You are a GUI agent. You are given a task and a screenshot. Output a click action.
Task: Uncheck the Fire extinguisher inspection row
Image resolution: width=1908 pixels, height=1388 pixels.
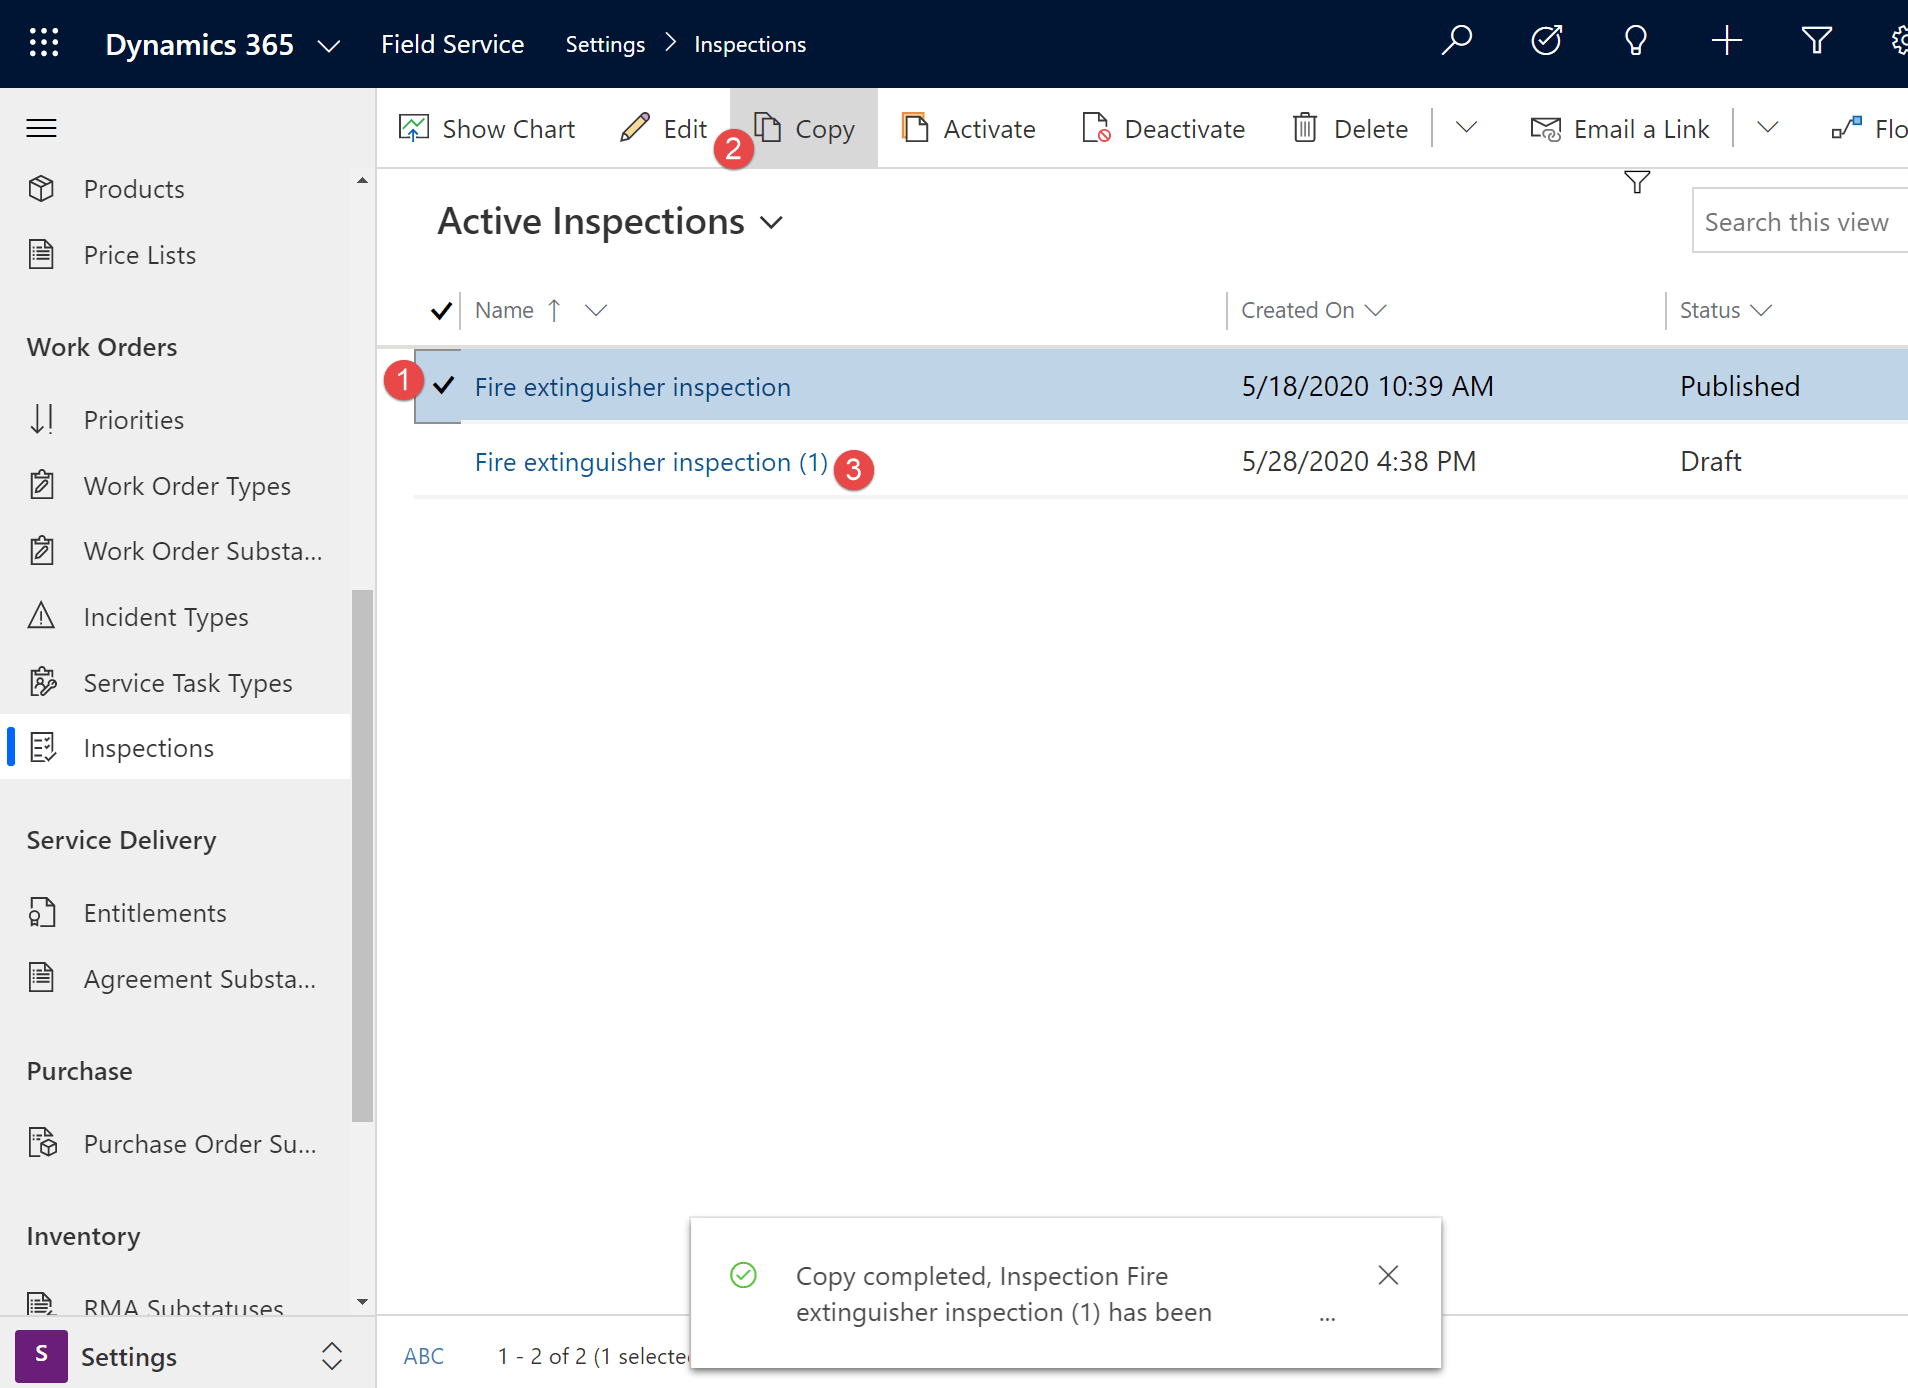tap(443, 385)
